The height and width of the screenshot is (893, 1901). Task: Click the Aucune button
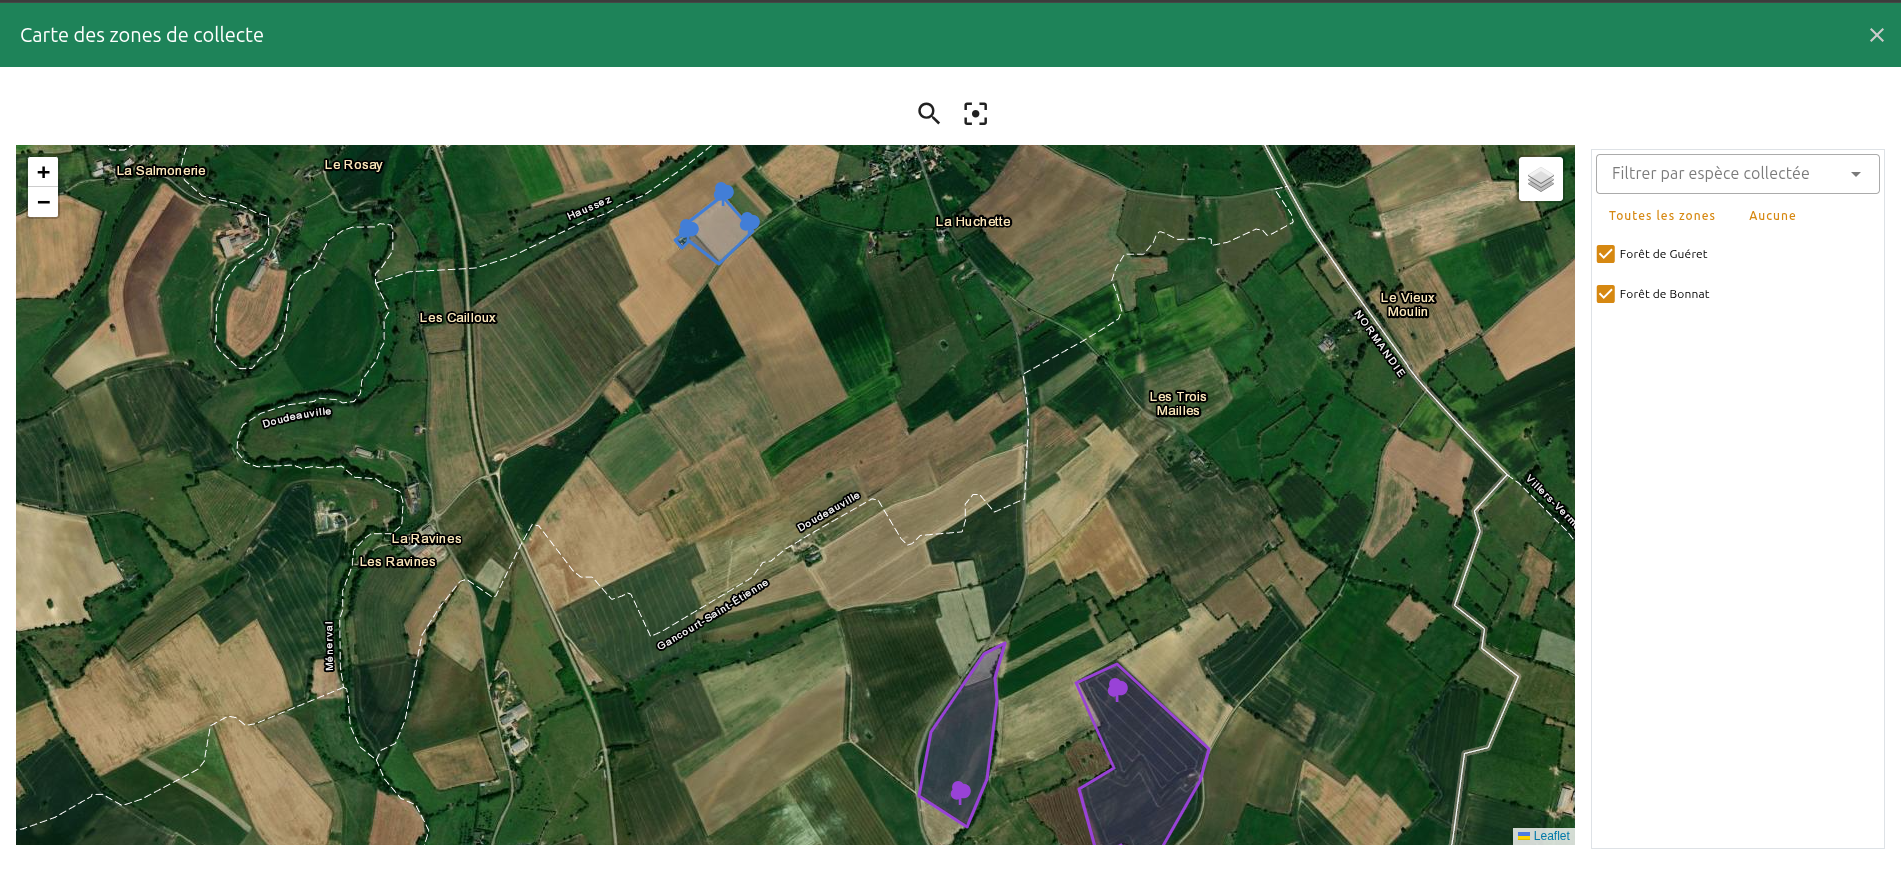(1772, 216)
